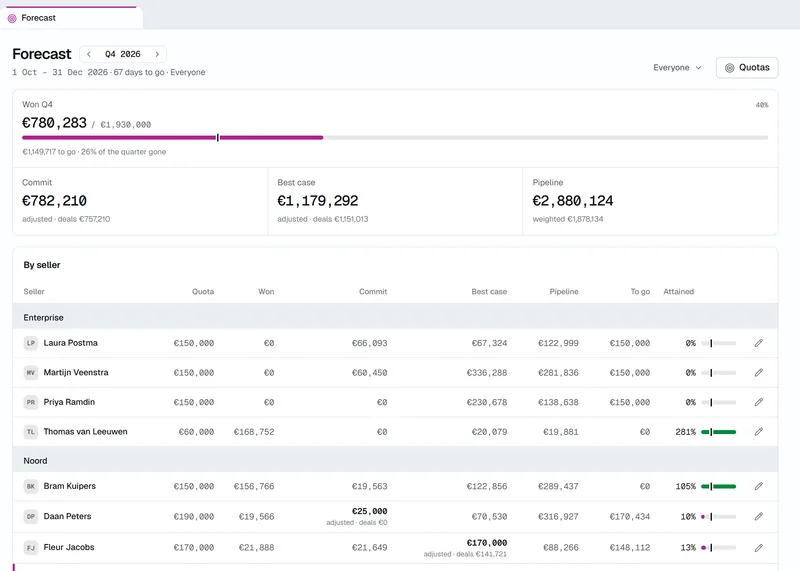Click the Won column header
Image resolution: width=800 pixels, height=571 pixels.
tap(266, 291)
